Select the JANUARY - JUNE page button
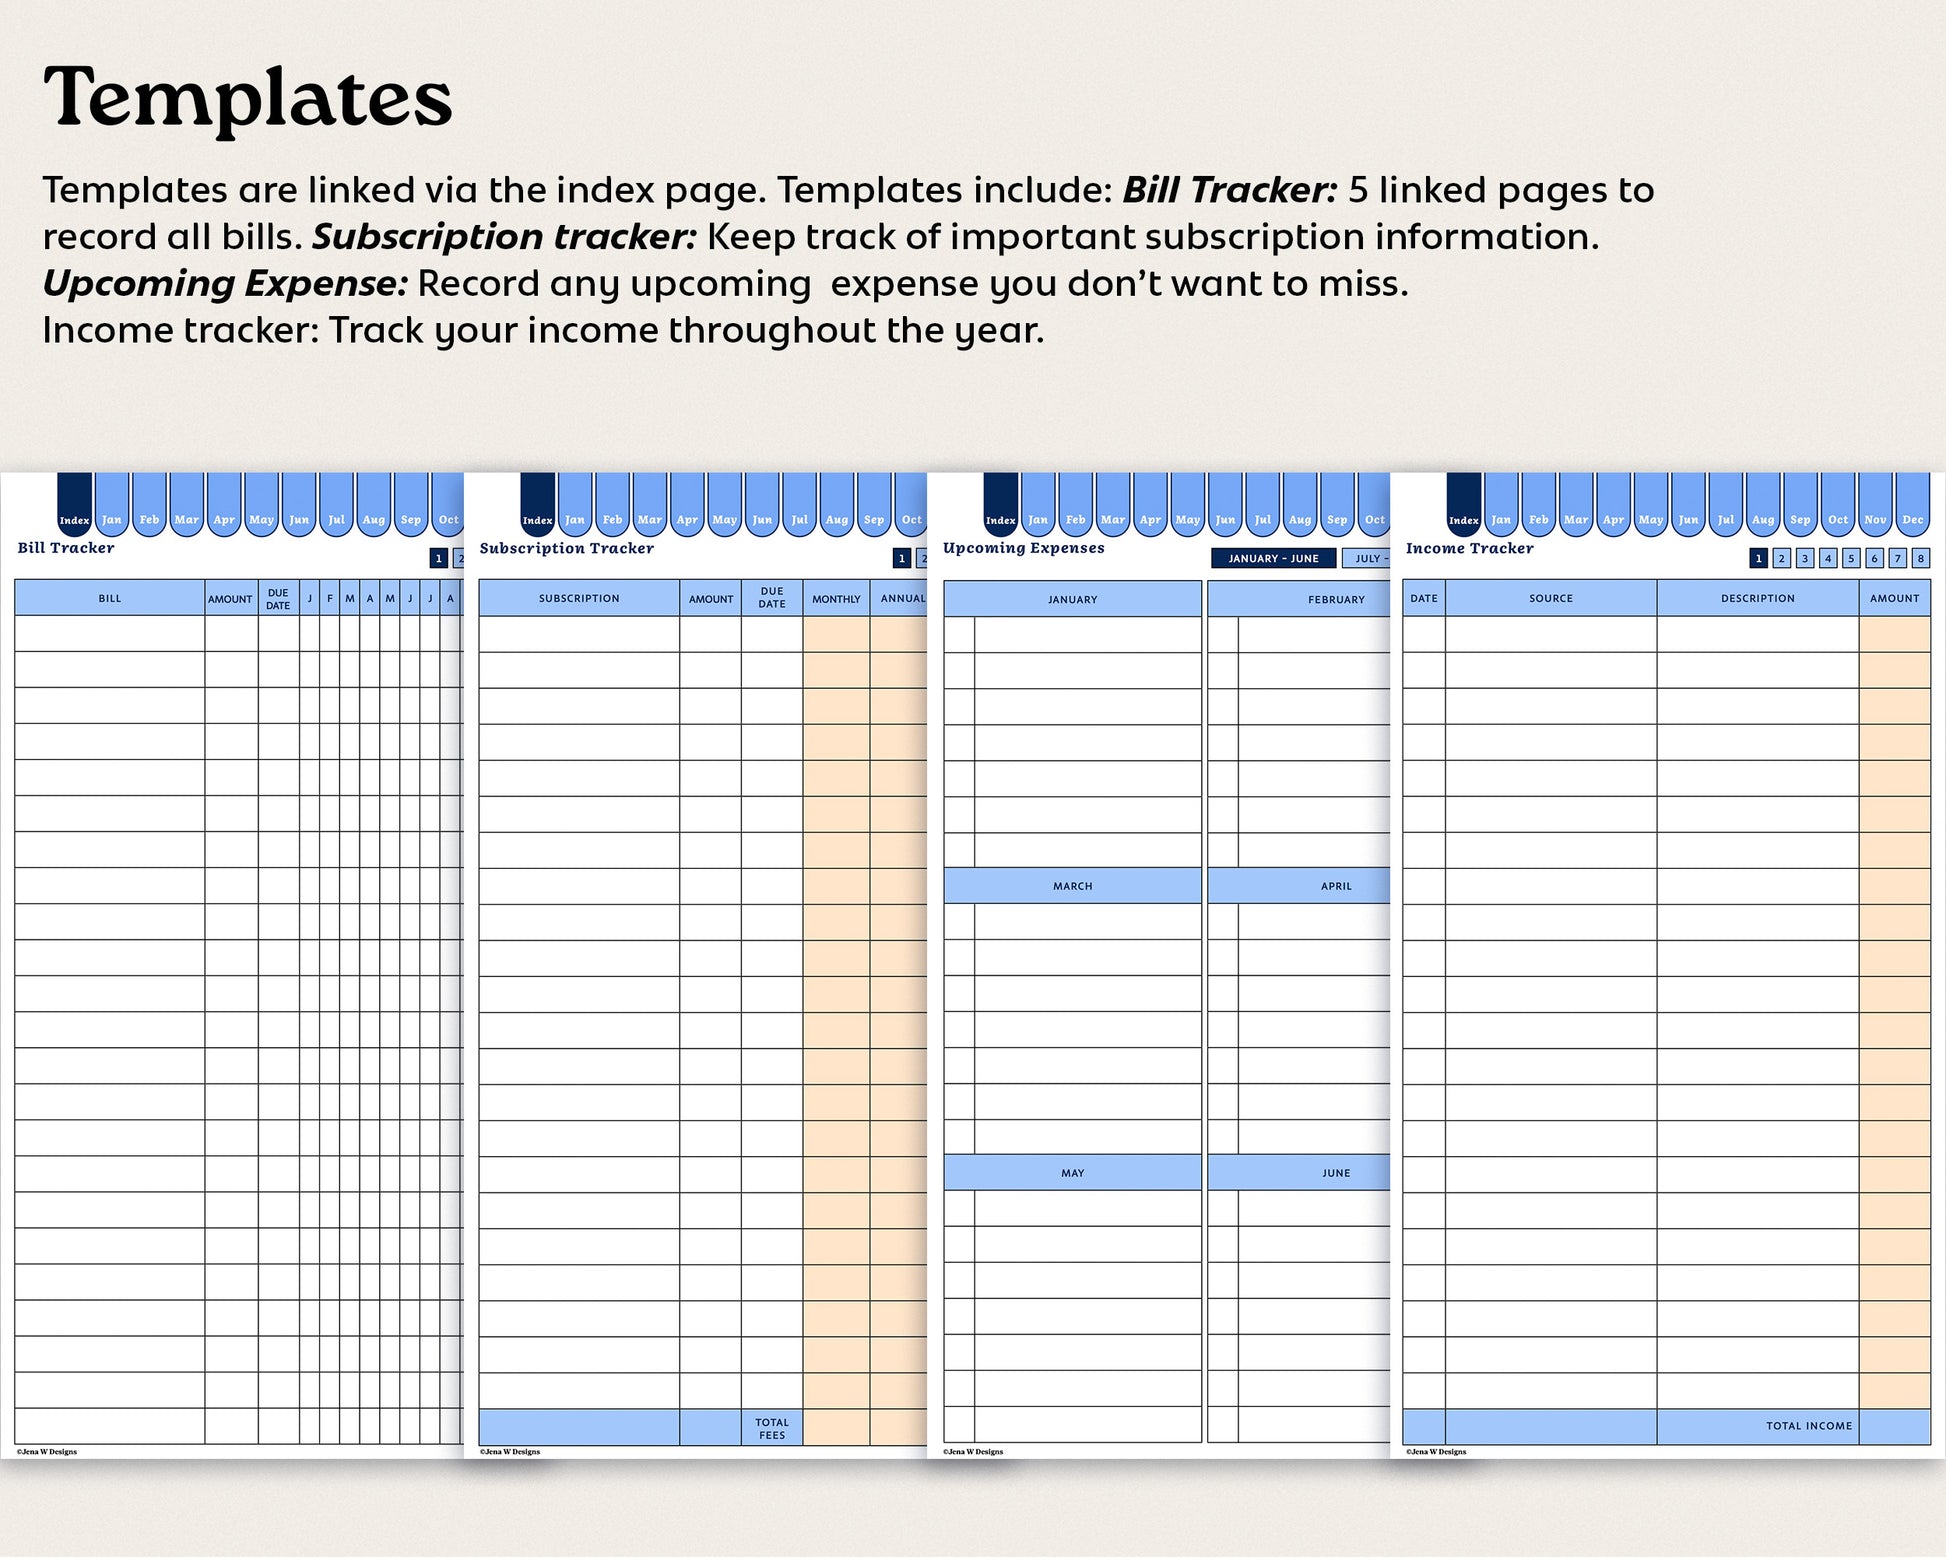The width and height of the screenshot is (1946, 1557). coord(1273,558)
